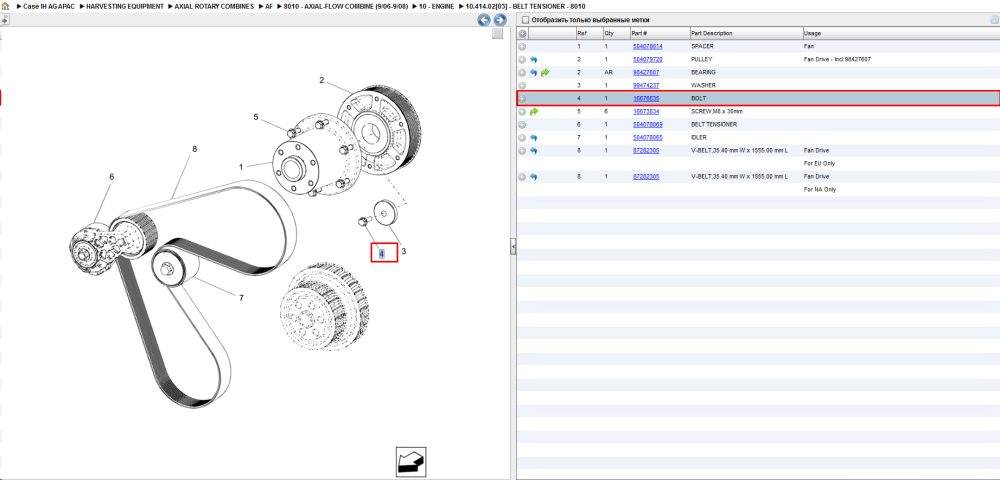Open 8010 - AXIAL-FLOW COMBINE breadcrumb

point(346,6)
